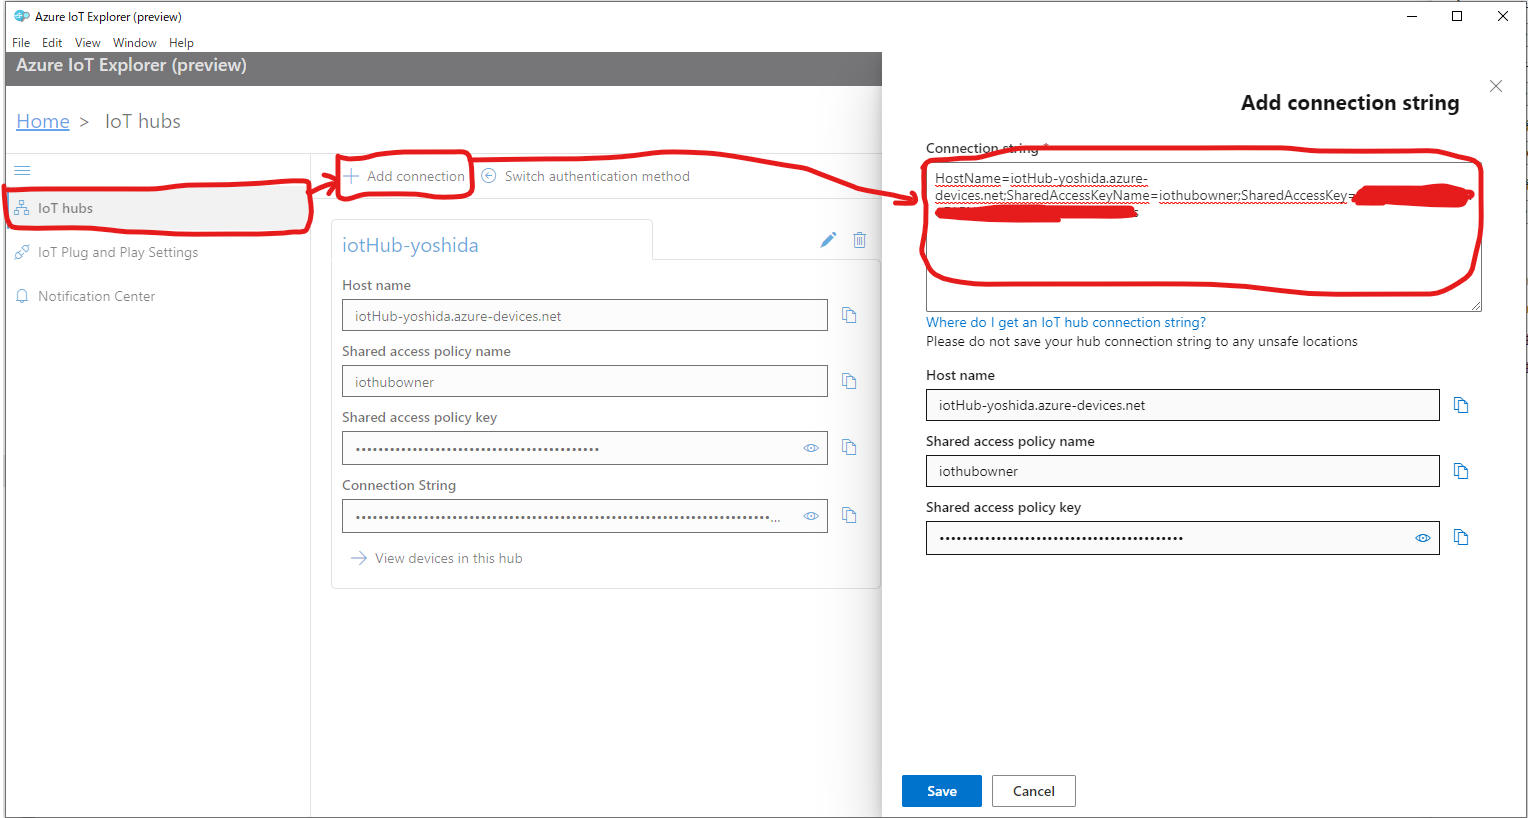Click the Cancel button
The height and width of the screenshot is (818, 1528).
tap(1034, 791)
